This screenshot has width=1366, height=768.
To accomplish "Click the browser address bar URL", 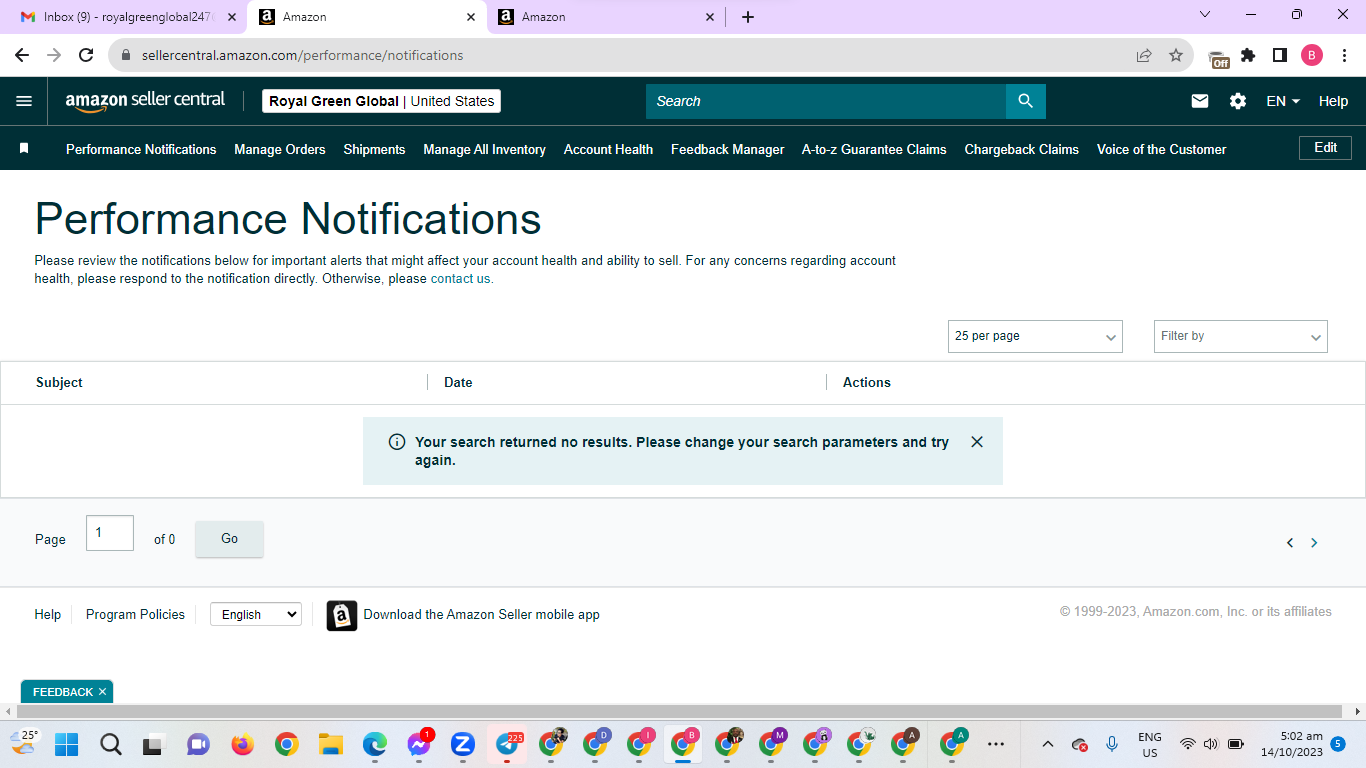I will click(x=302, y=55).
